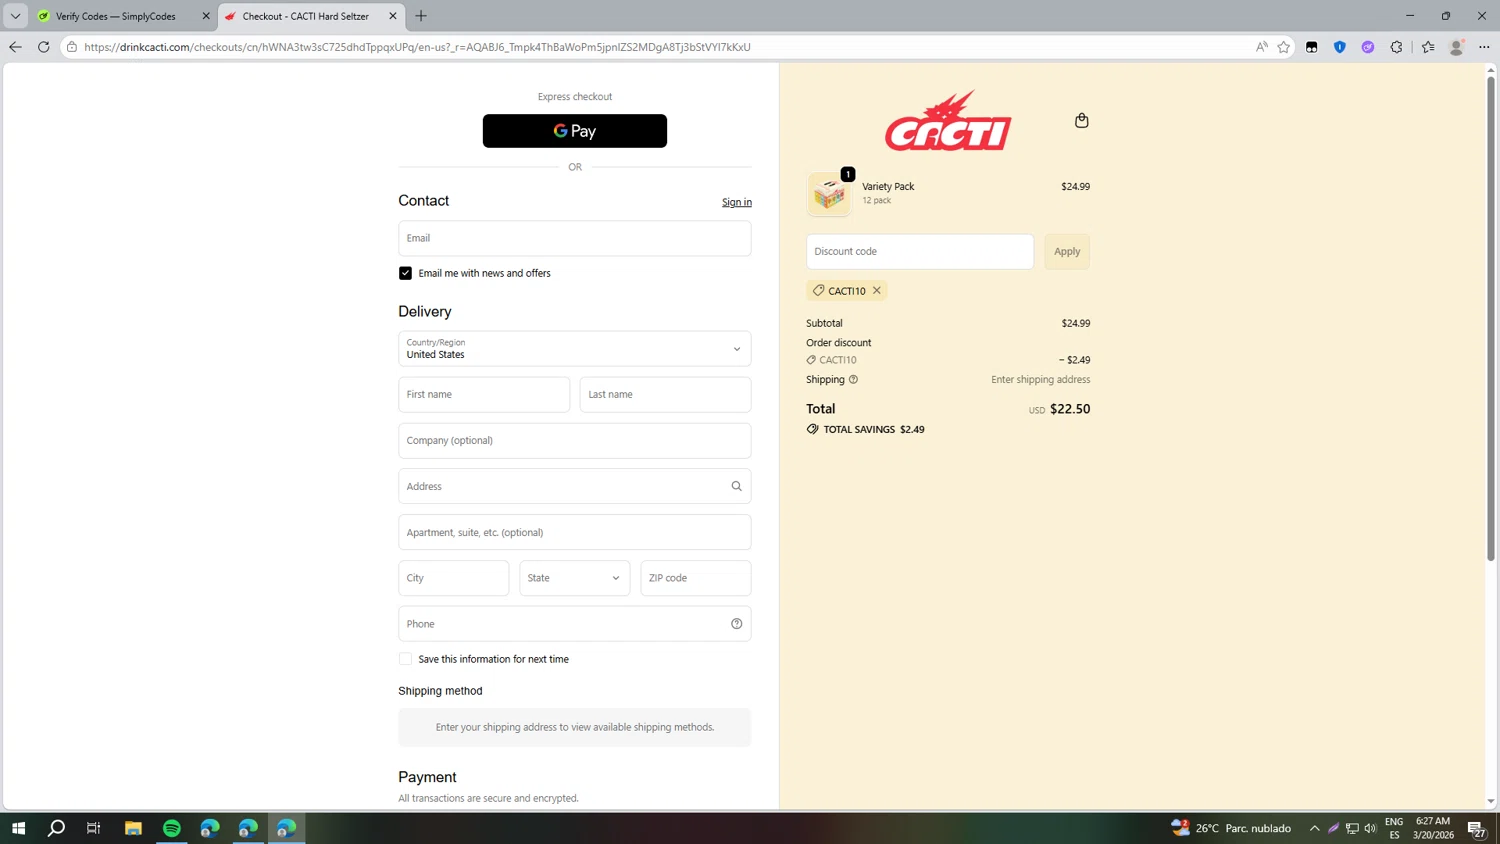Open the Windows notification center

pos(1476,828)
